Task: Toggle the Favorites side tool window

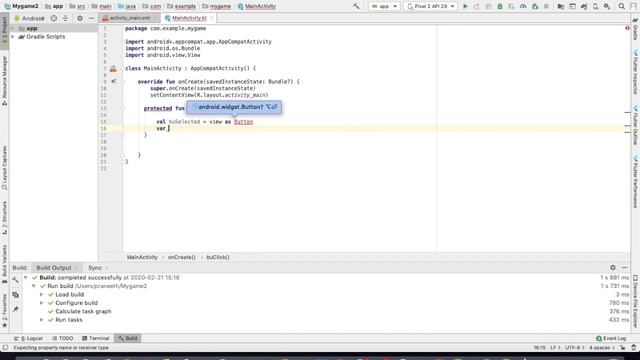Action: point(4,311)
